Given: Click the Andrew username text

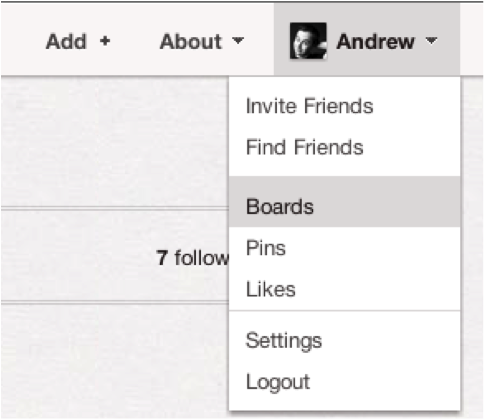Looking at the screenshot, I should click(375, 42).
